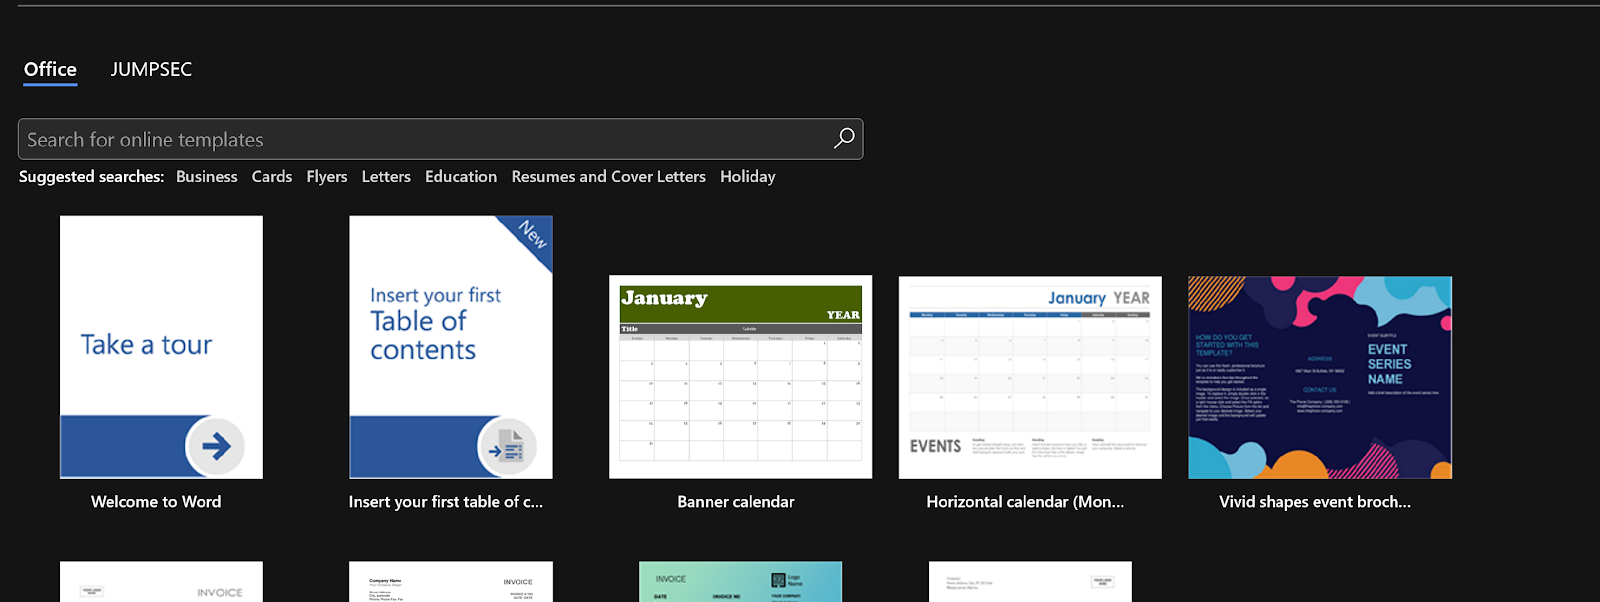The height and width of the screenshot is (602, 1600).
Task: Click the Vivid shapes event broch... label
Action: (x=1315, y=502)
